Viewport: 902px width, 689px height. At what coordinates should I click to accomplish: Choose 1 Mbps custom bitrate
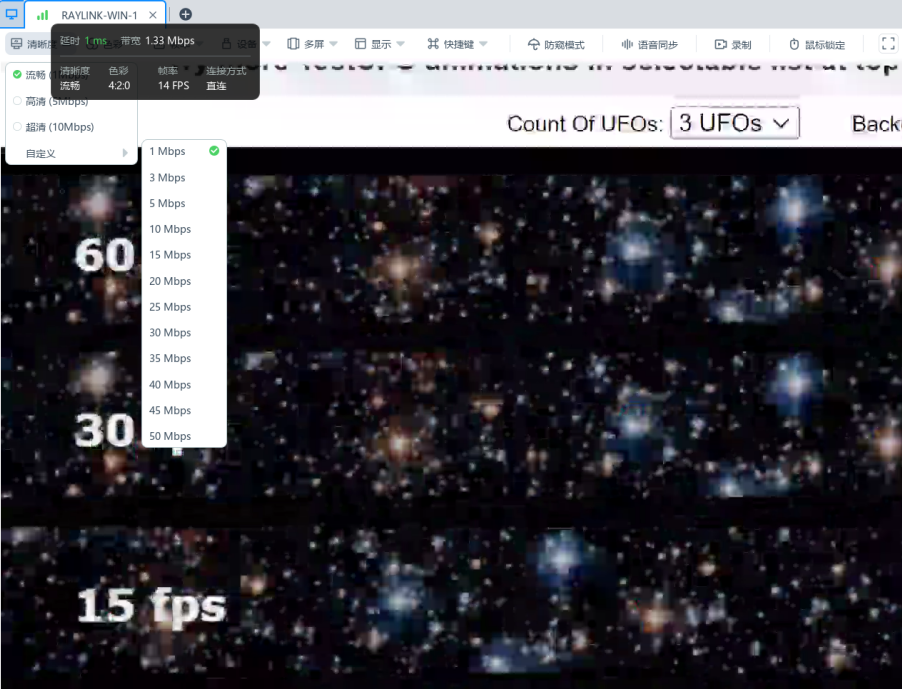(184, 151)
